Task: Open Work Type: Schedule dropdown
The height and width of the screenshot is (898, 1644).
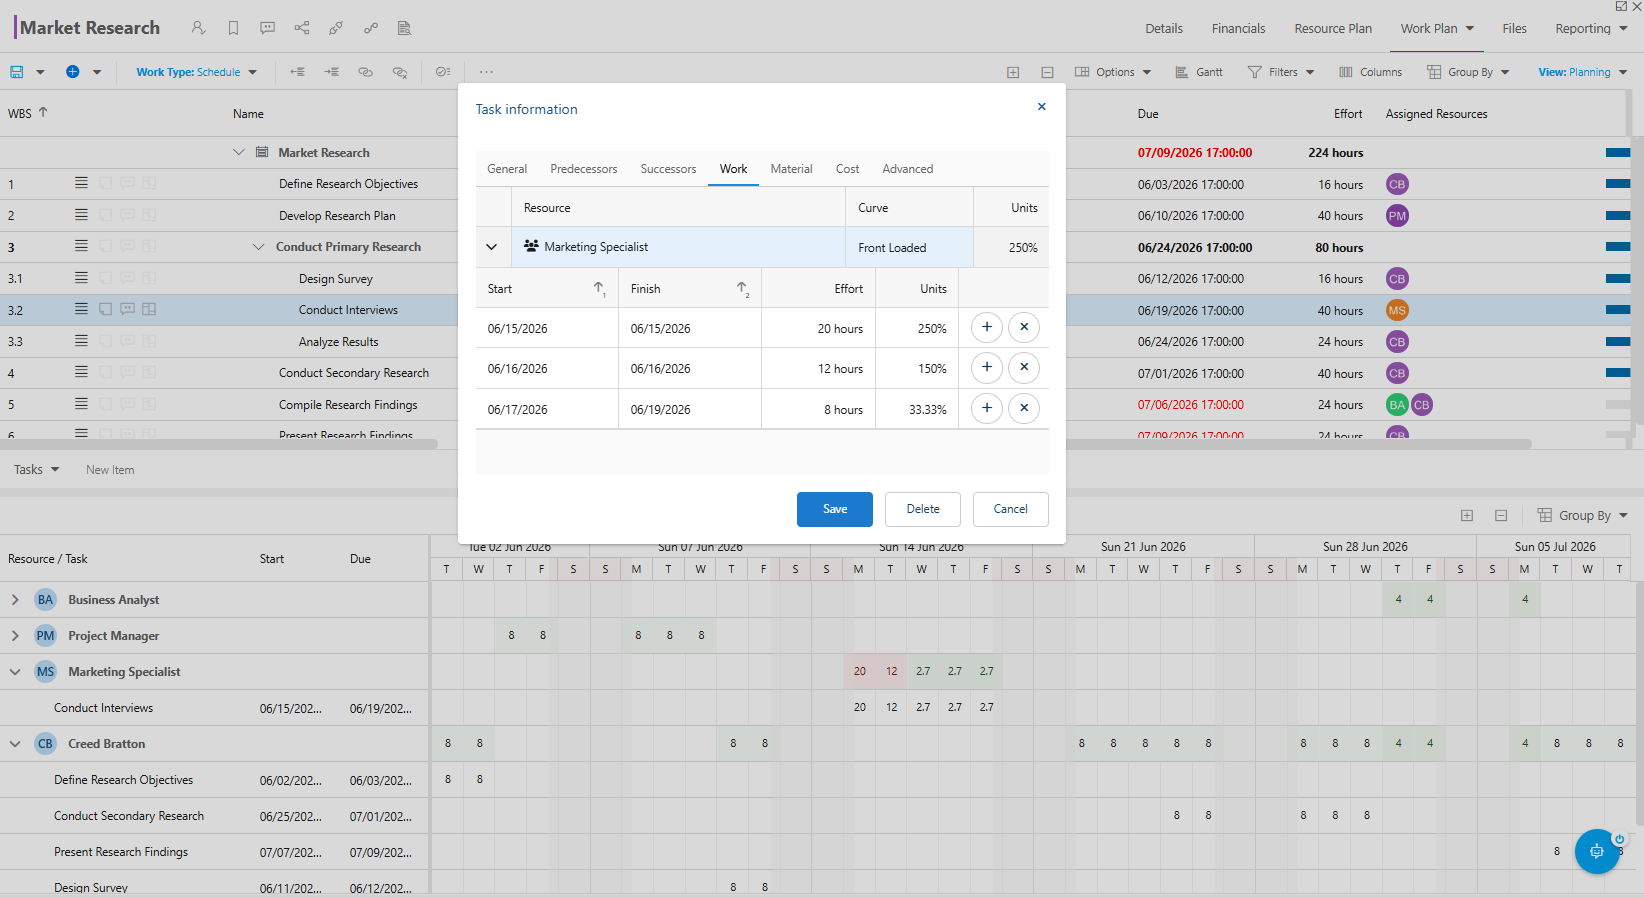Action: 197,72
